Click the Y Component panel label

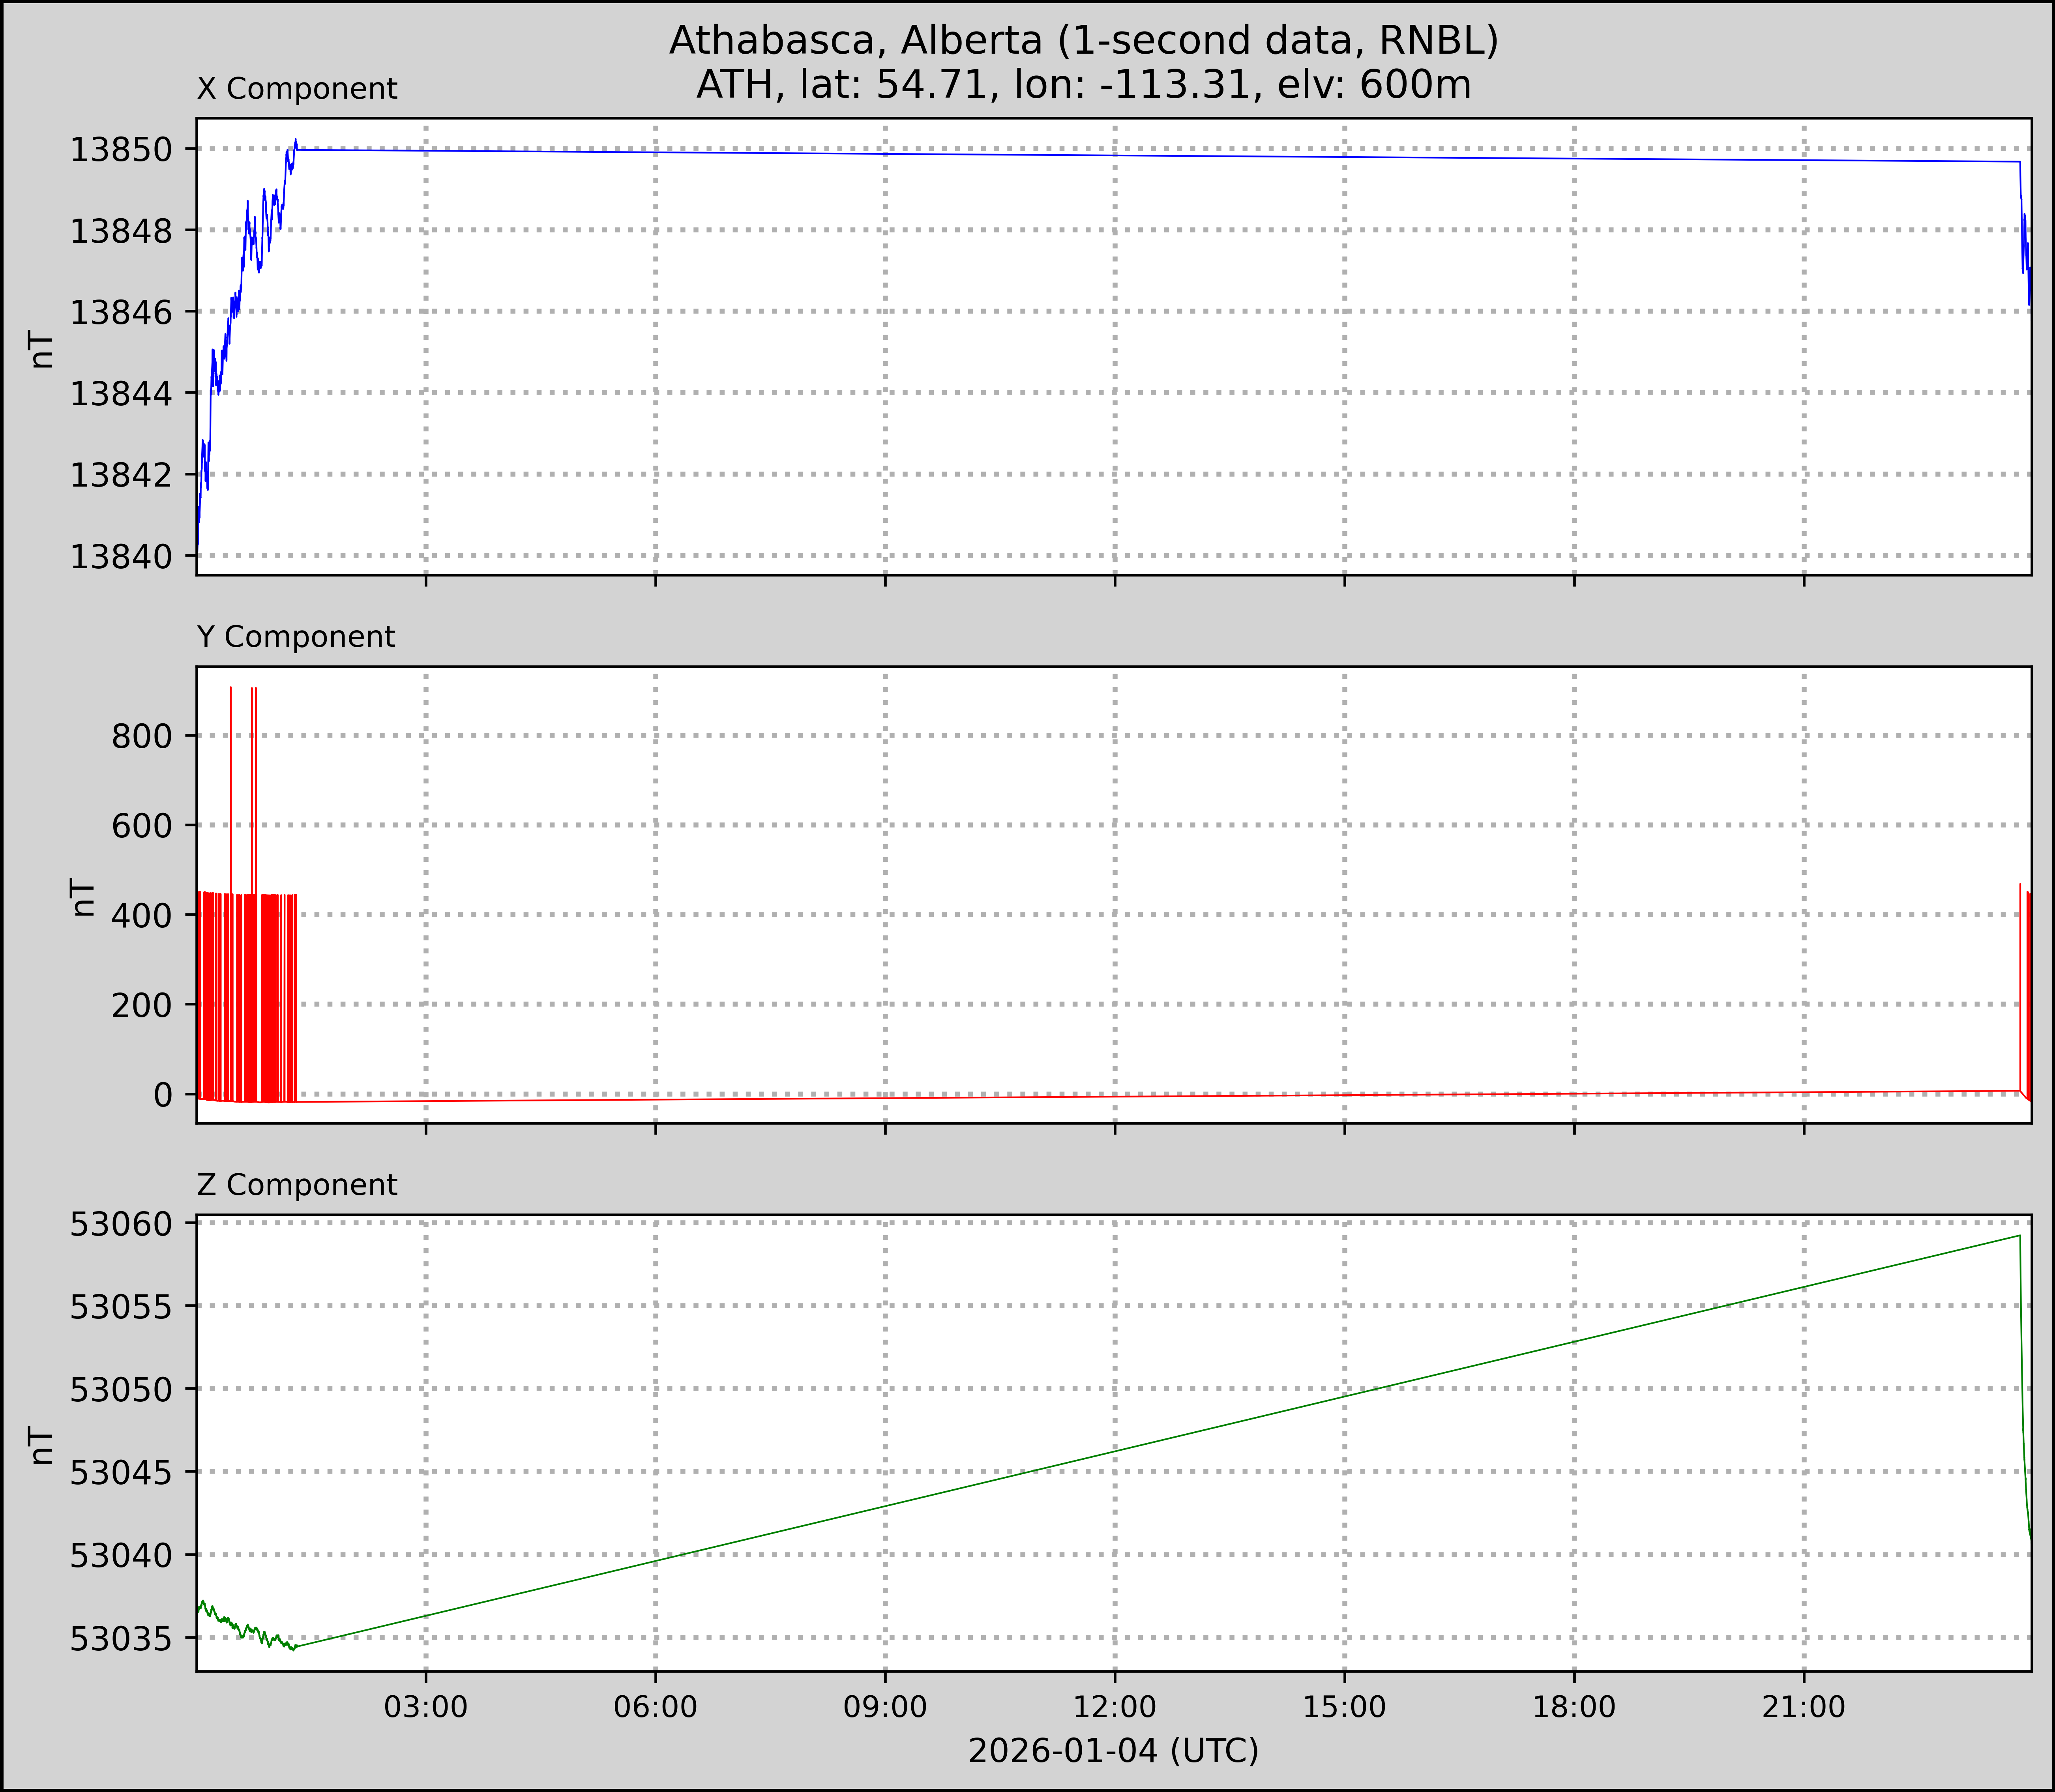click(x=296, y=637)
